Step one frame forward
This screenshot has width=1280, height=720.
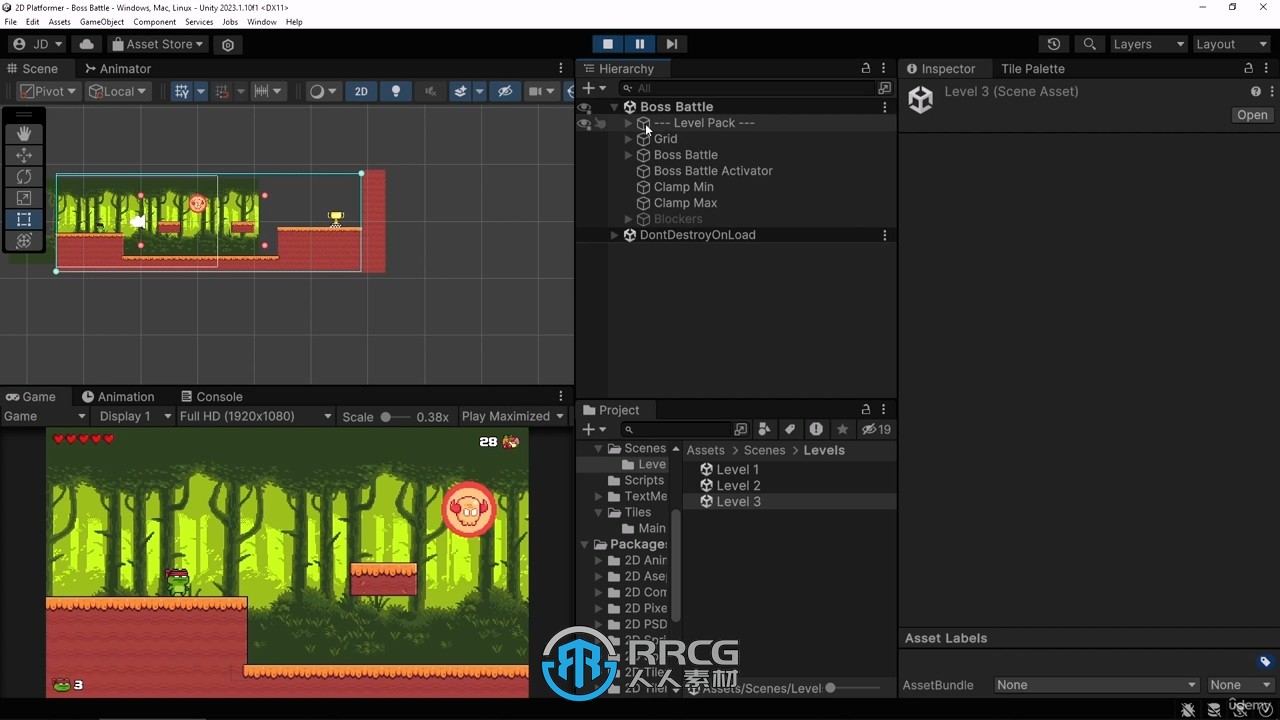coord(672,44)
